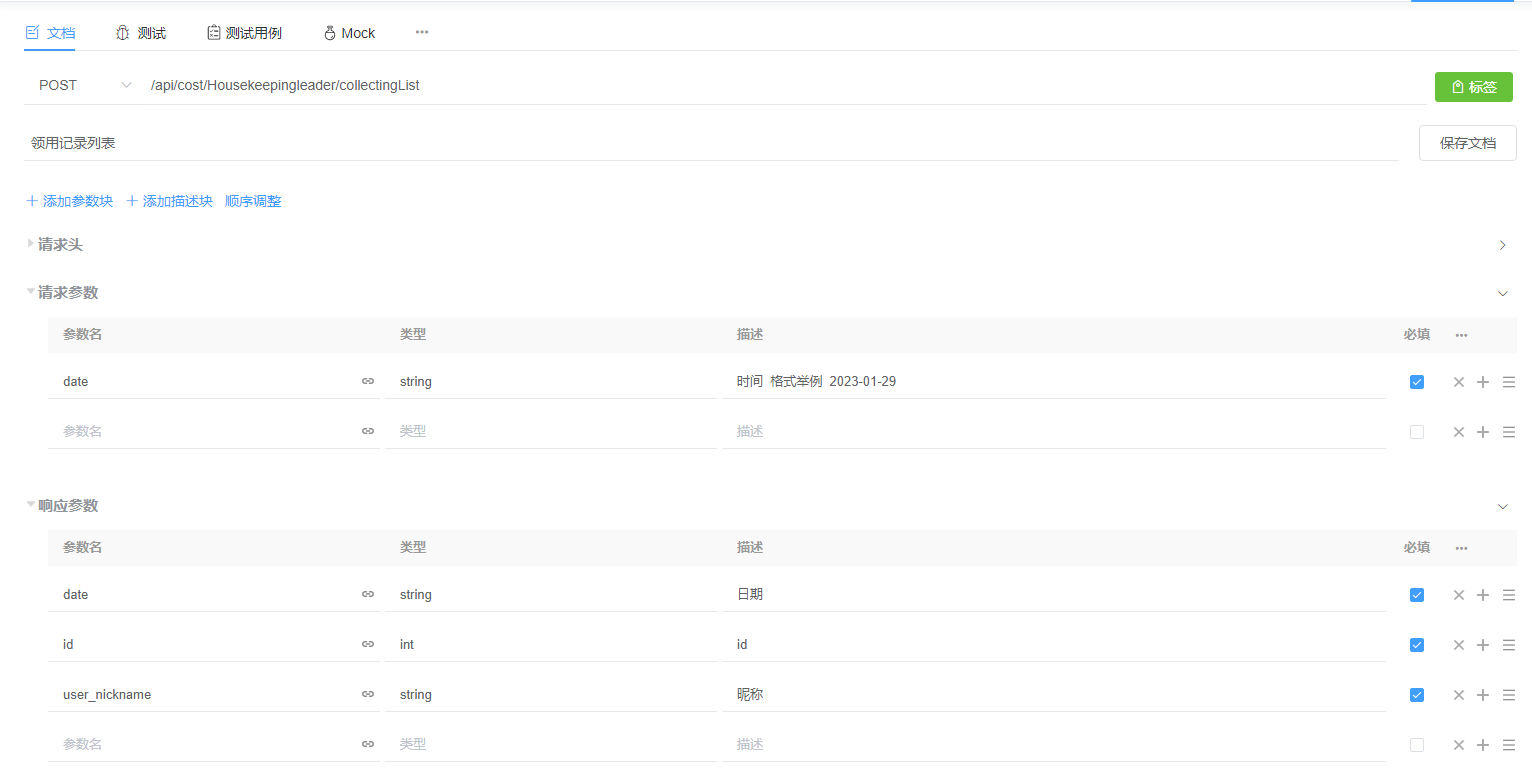
Task: Switch to the 测试用例 tab
Action: [x=244, y=33]
